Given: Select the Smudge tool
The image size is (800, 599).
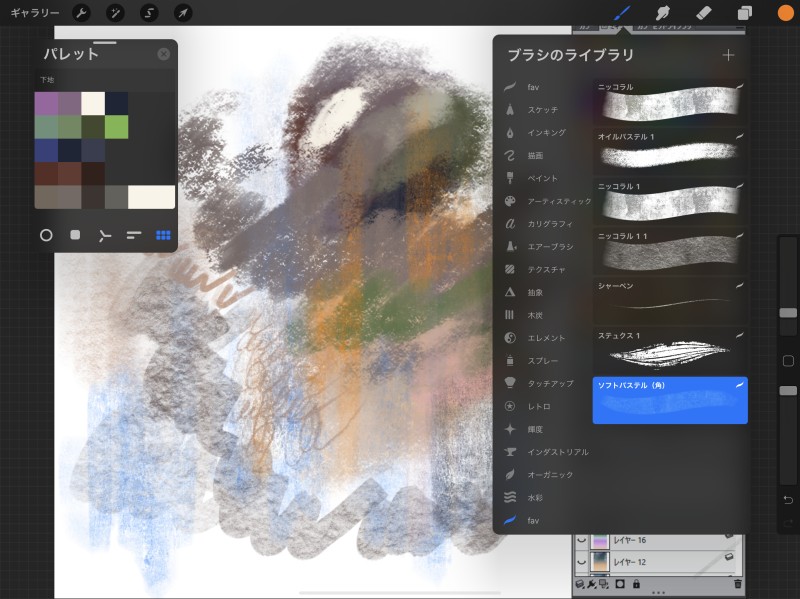Looking at the screenshot, I should tap(663, 13).
